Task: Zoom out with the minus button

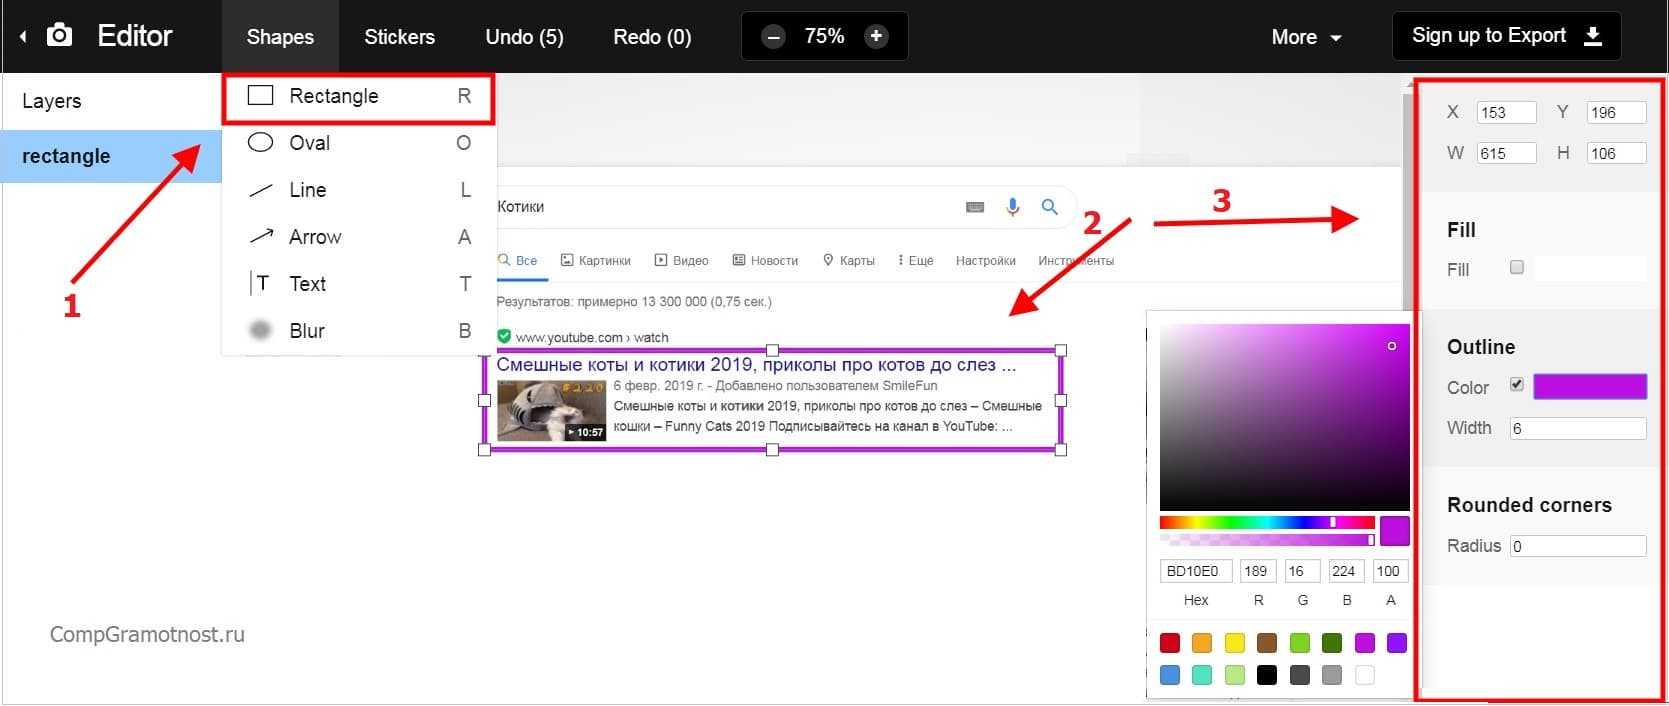Action: coord(773,37)
